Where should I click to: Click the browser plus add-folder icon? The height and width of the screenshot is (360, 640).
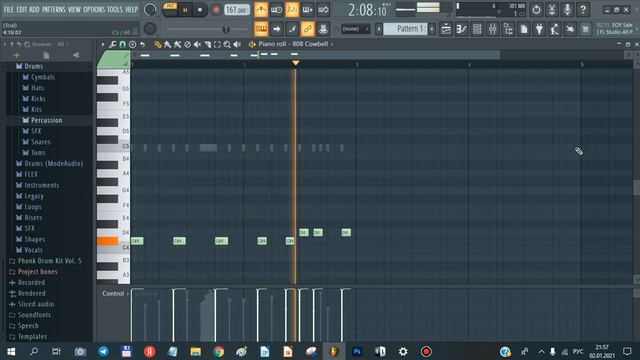click(x=17, y=55)
